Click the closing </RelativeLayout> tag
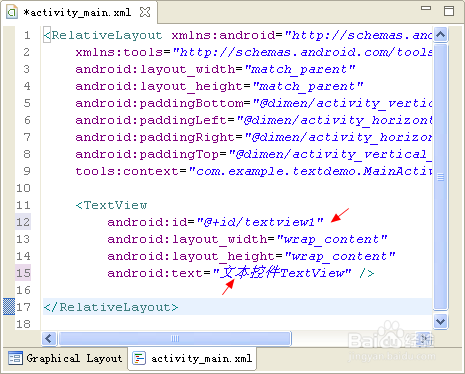This screenshot has width=465, height=374. click(111, 307)
